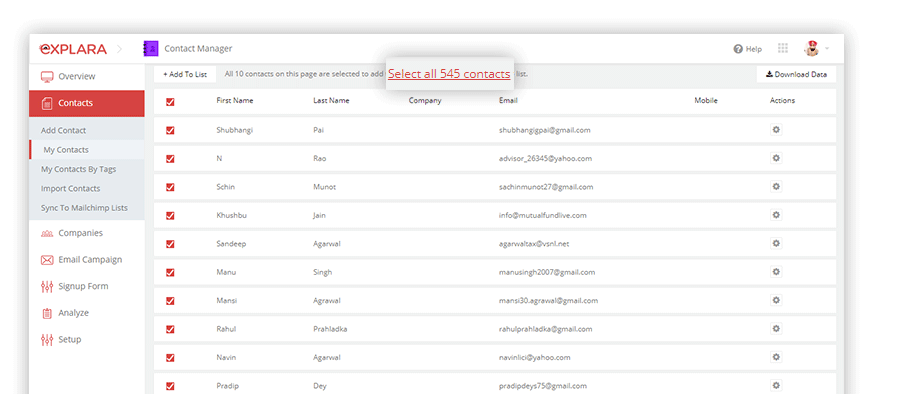Uncheck the Navin Agarwal row checkbox

pos(170,358)
